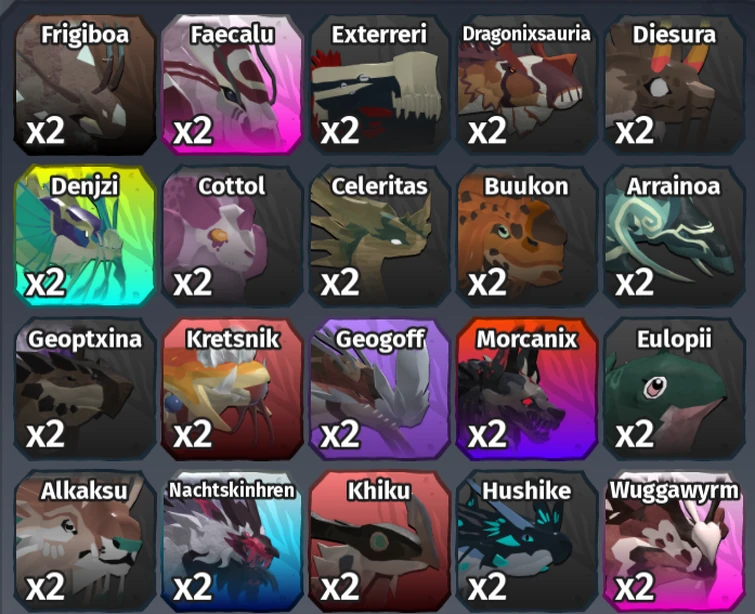Choose the pink Wuggawyrm creature card

point(675,541)
